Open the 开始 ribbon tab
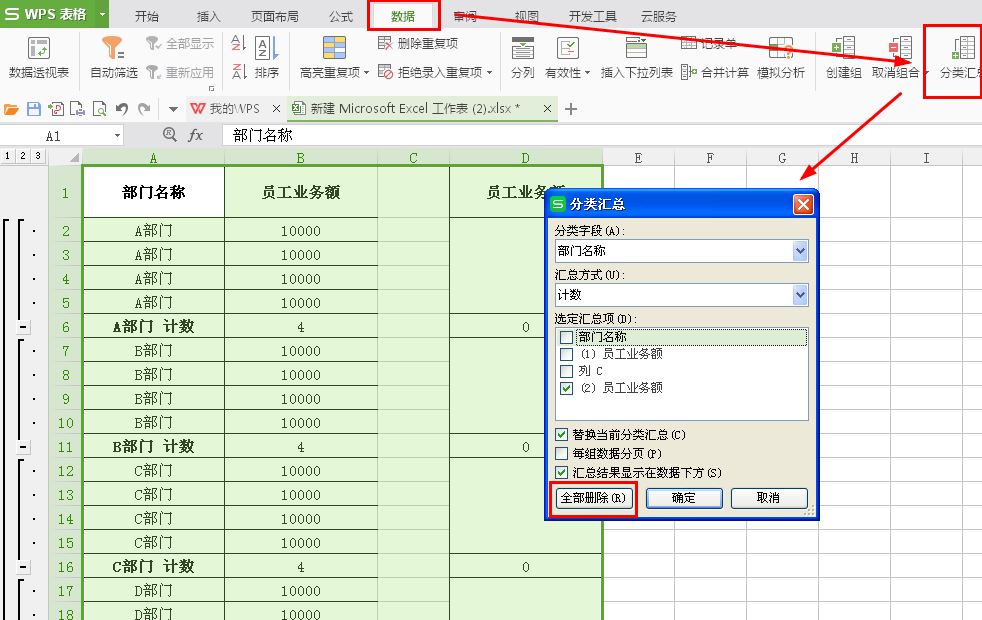Image resolution: width=982 pixels, height=620 pixels. click(147, 16)
